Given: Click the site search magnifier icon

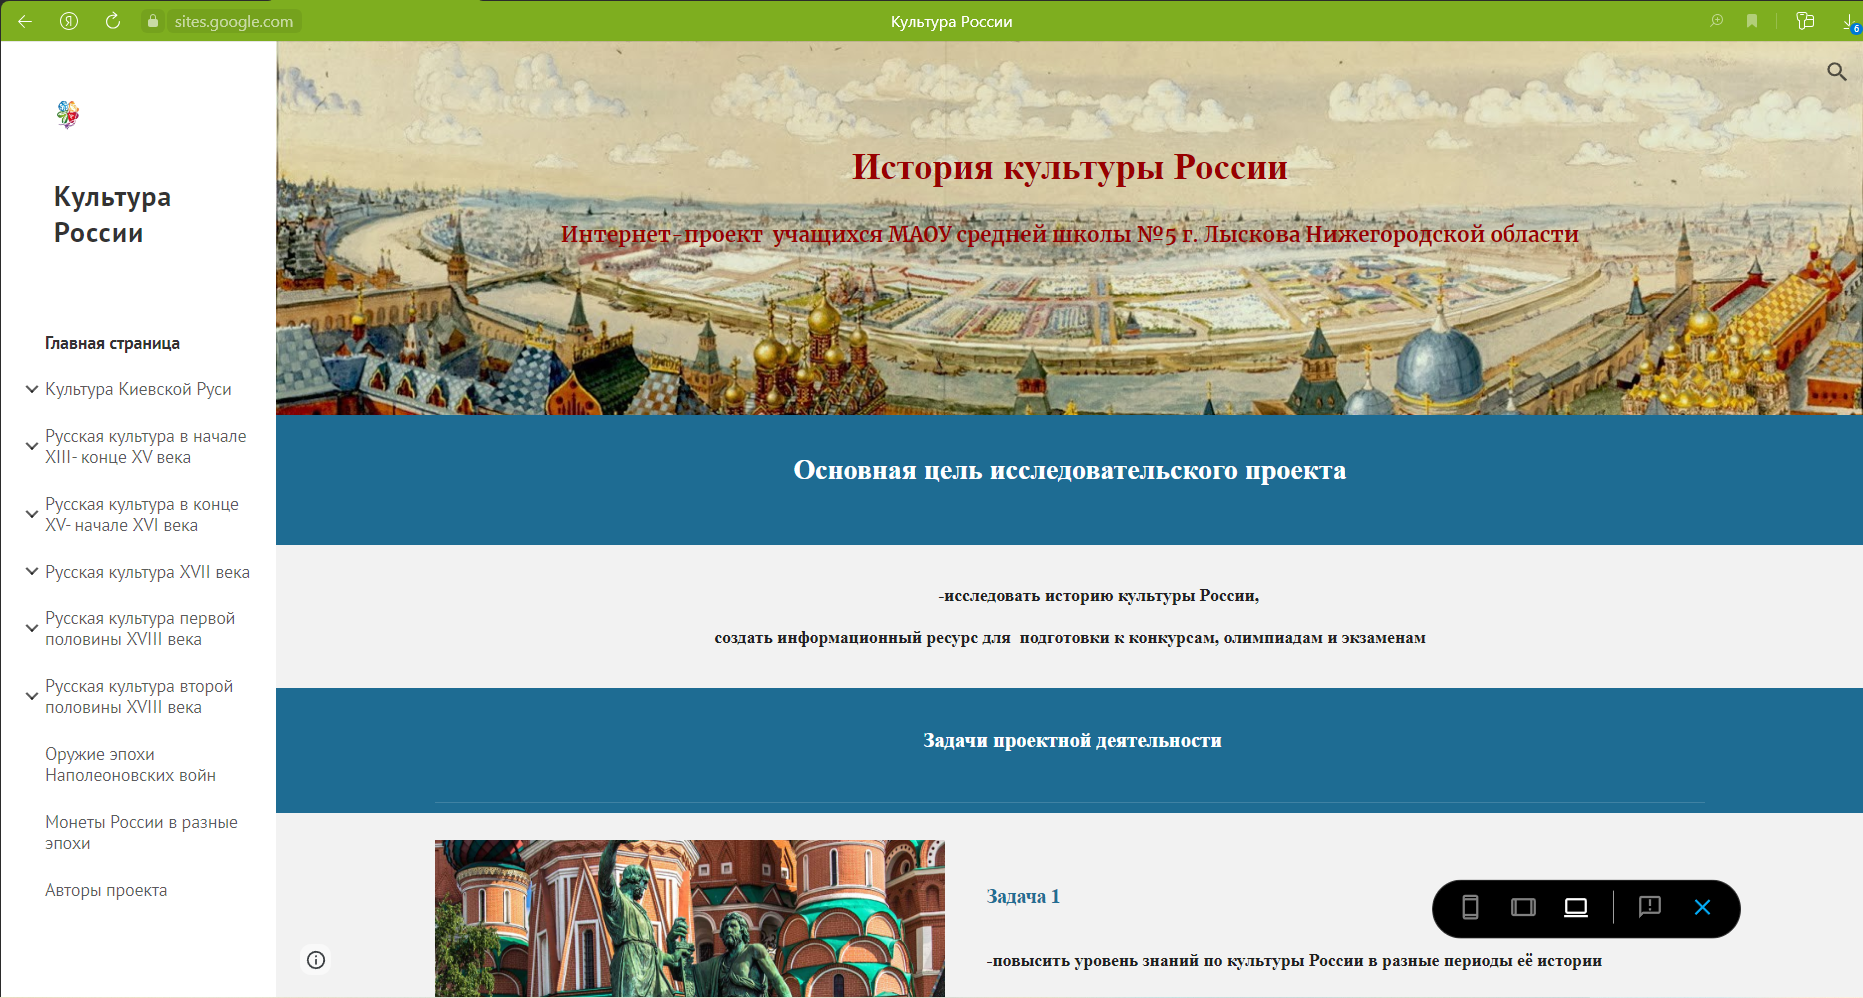Looking at the screenshot, I should [1836, 72].
